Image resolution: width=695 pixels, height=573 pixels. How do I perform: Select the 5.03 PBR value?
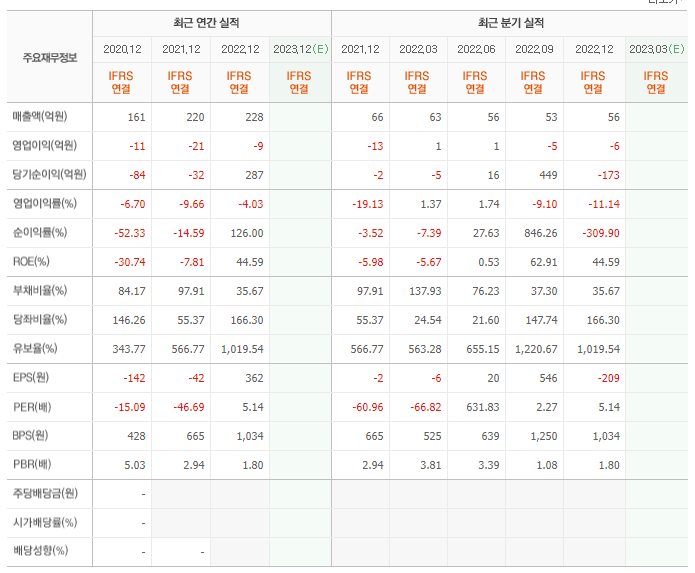tap(135, 466)
